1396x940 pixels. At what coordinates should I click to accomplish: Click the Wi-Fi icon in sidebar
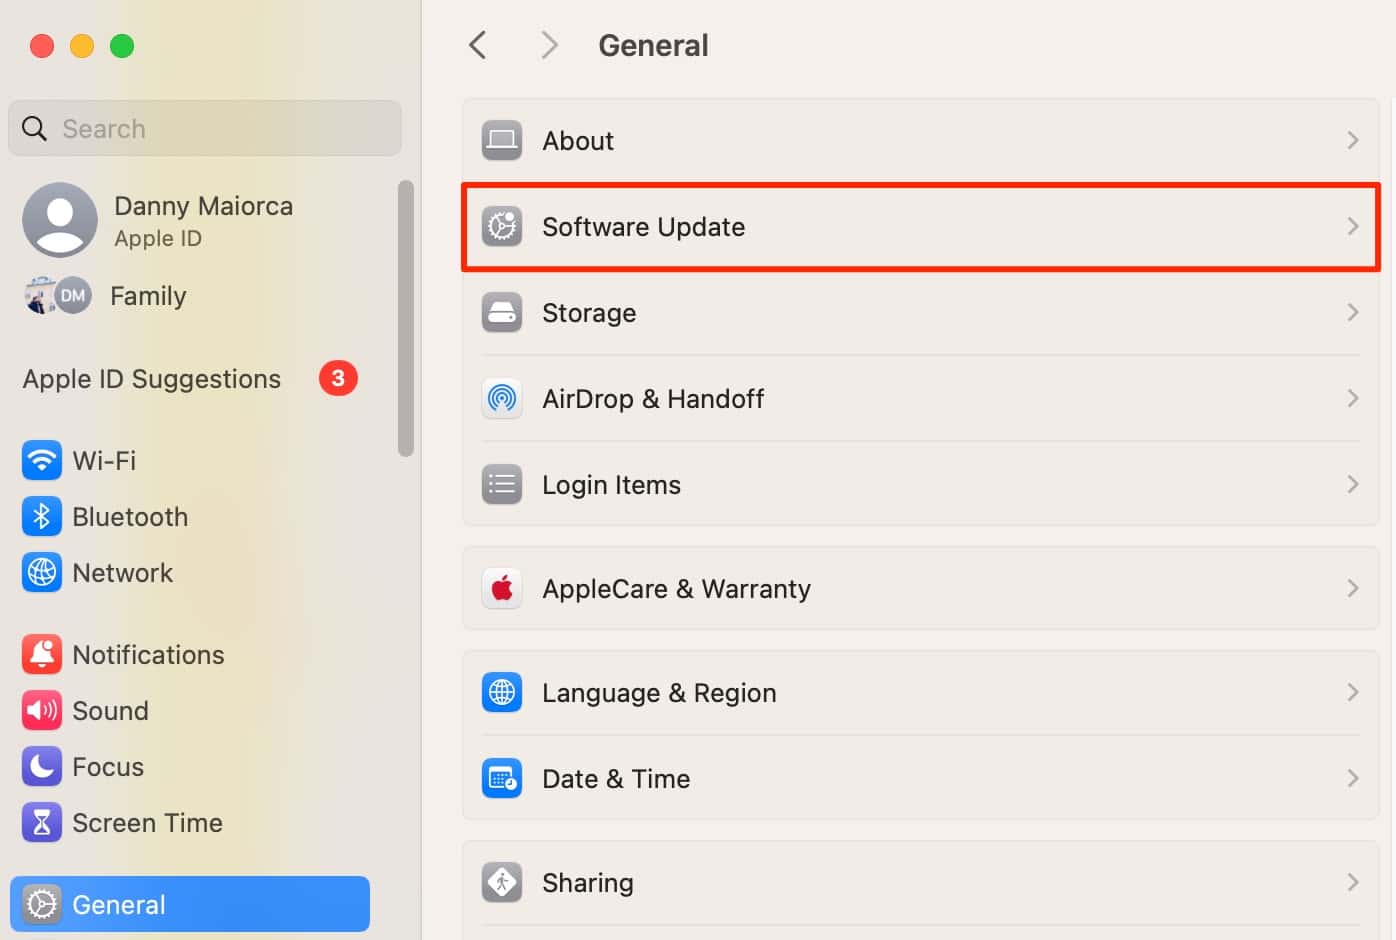point(41,461)
